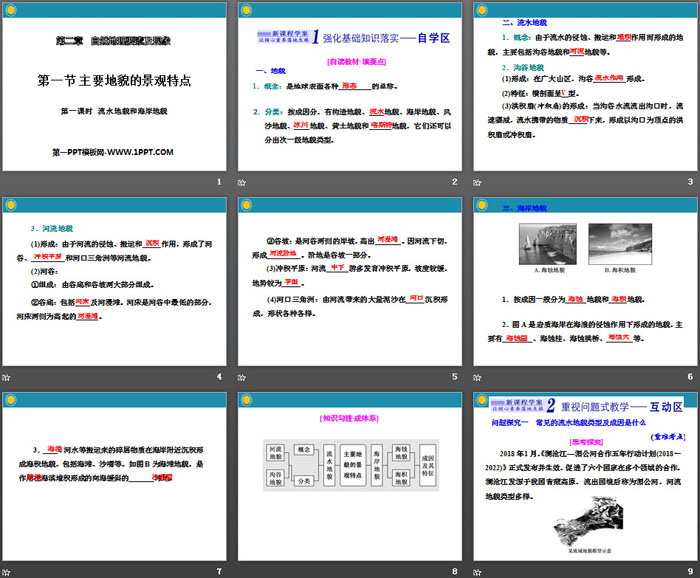This screenshot has width=700, height=578.
Task: Select the title slide thumbnail numbered 1
Action: 114,88
